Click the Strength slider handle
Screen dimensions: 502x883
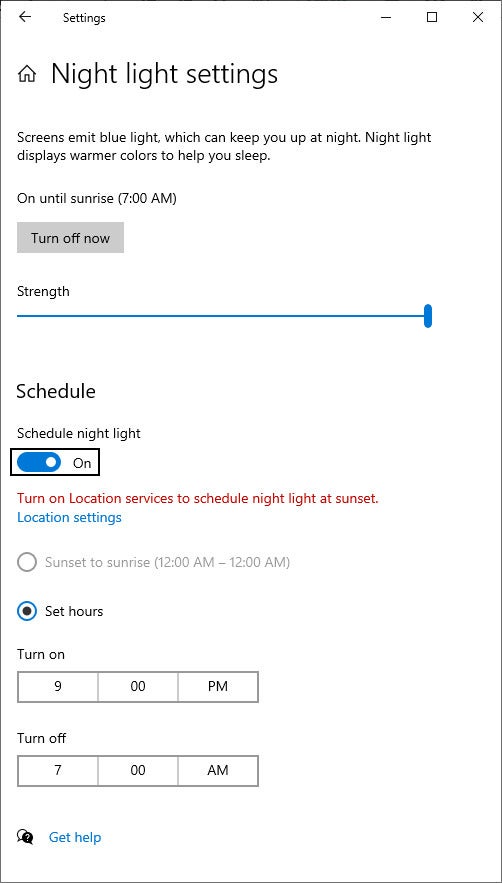(428, 315)
